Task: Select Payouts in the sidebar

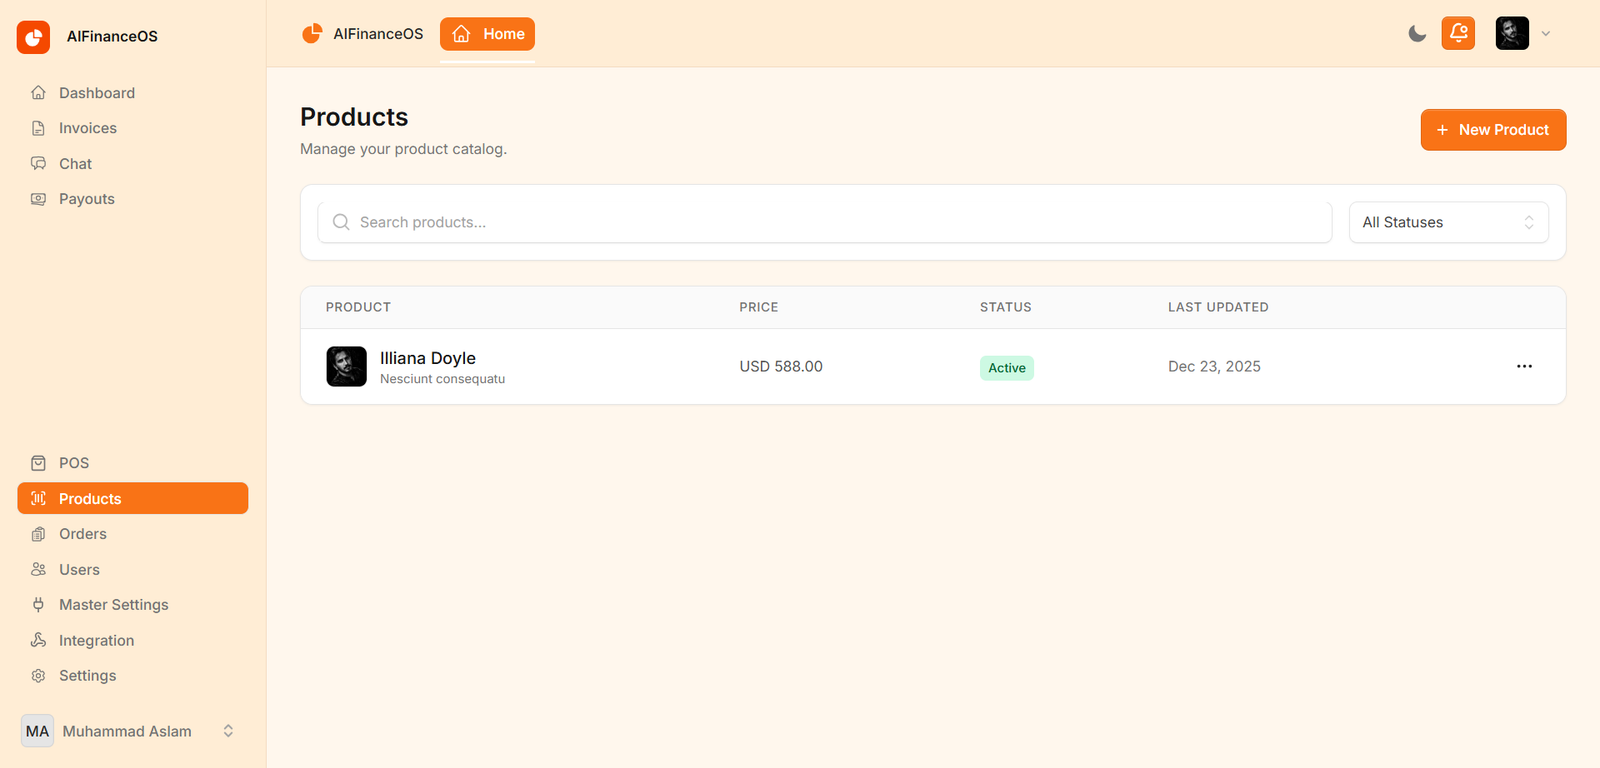Action: pyautogui.click(x=132, y=199)
